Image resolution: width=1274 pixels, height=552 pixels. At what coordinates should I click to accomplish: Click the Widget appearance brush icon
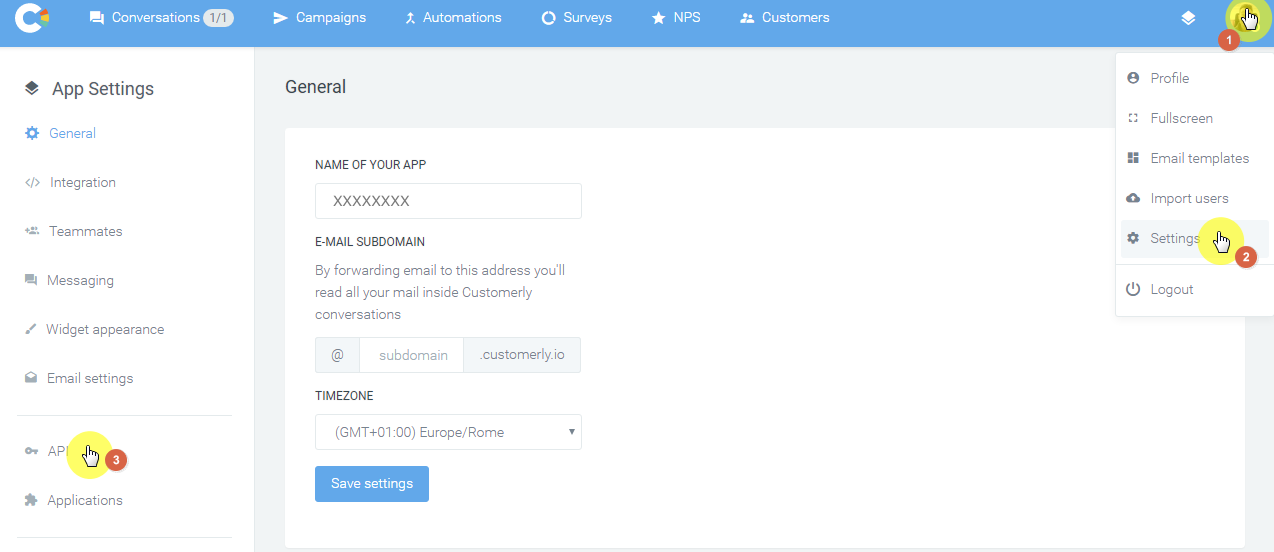(x=30, y=329)
